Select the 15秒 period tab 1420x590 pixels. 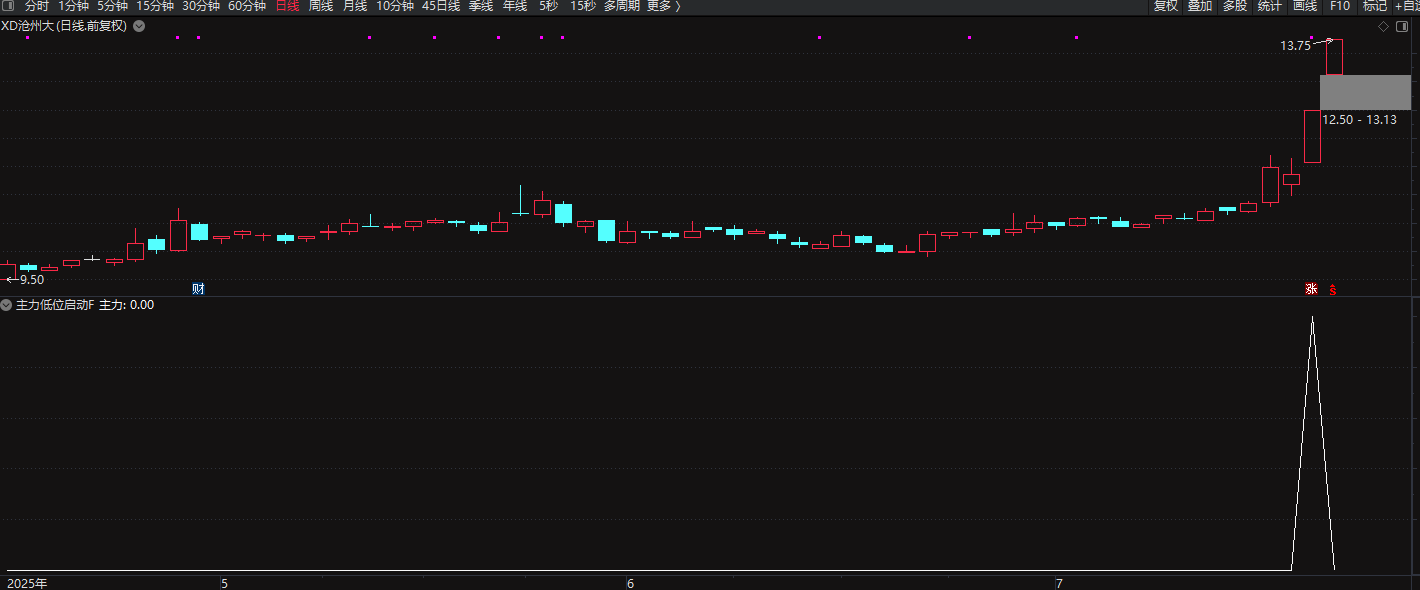583,6
